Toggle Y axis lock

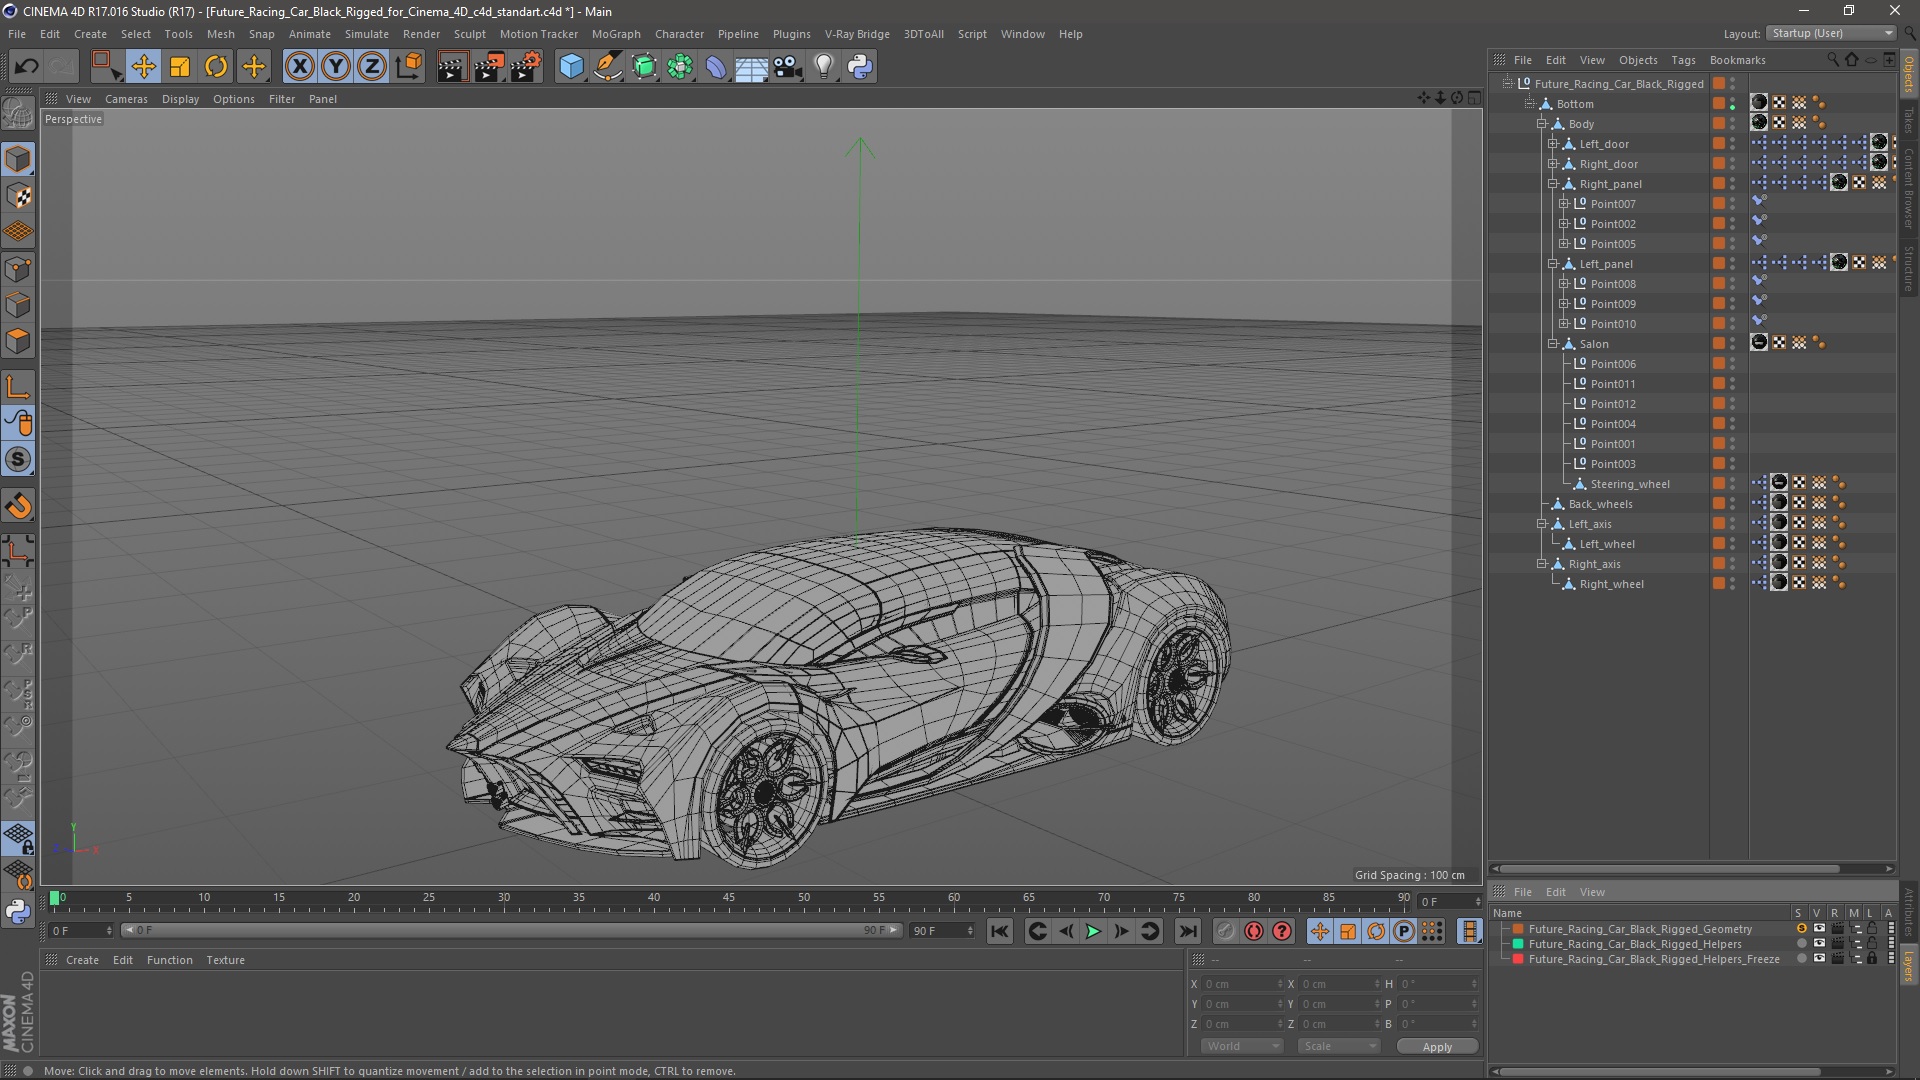click(336, 67)
